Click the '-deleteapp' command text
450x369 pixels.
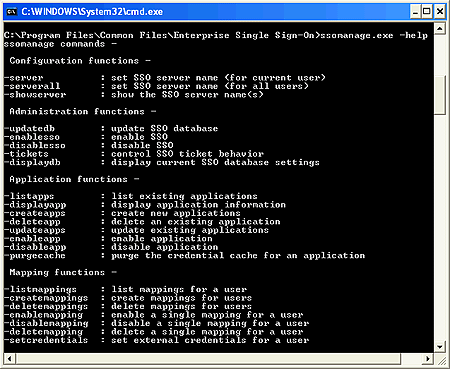tap(32, 222)
